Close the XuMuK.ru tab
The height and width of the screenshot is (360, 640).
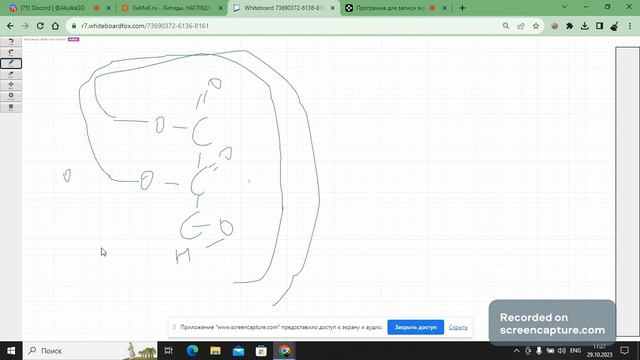pyautogui.click(x=220, y=8)
